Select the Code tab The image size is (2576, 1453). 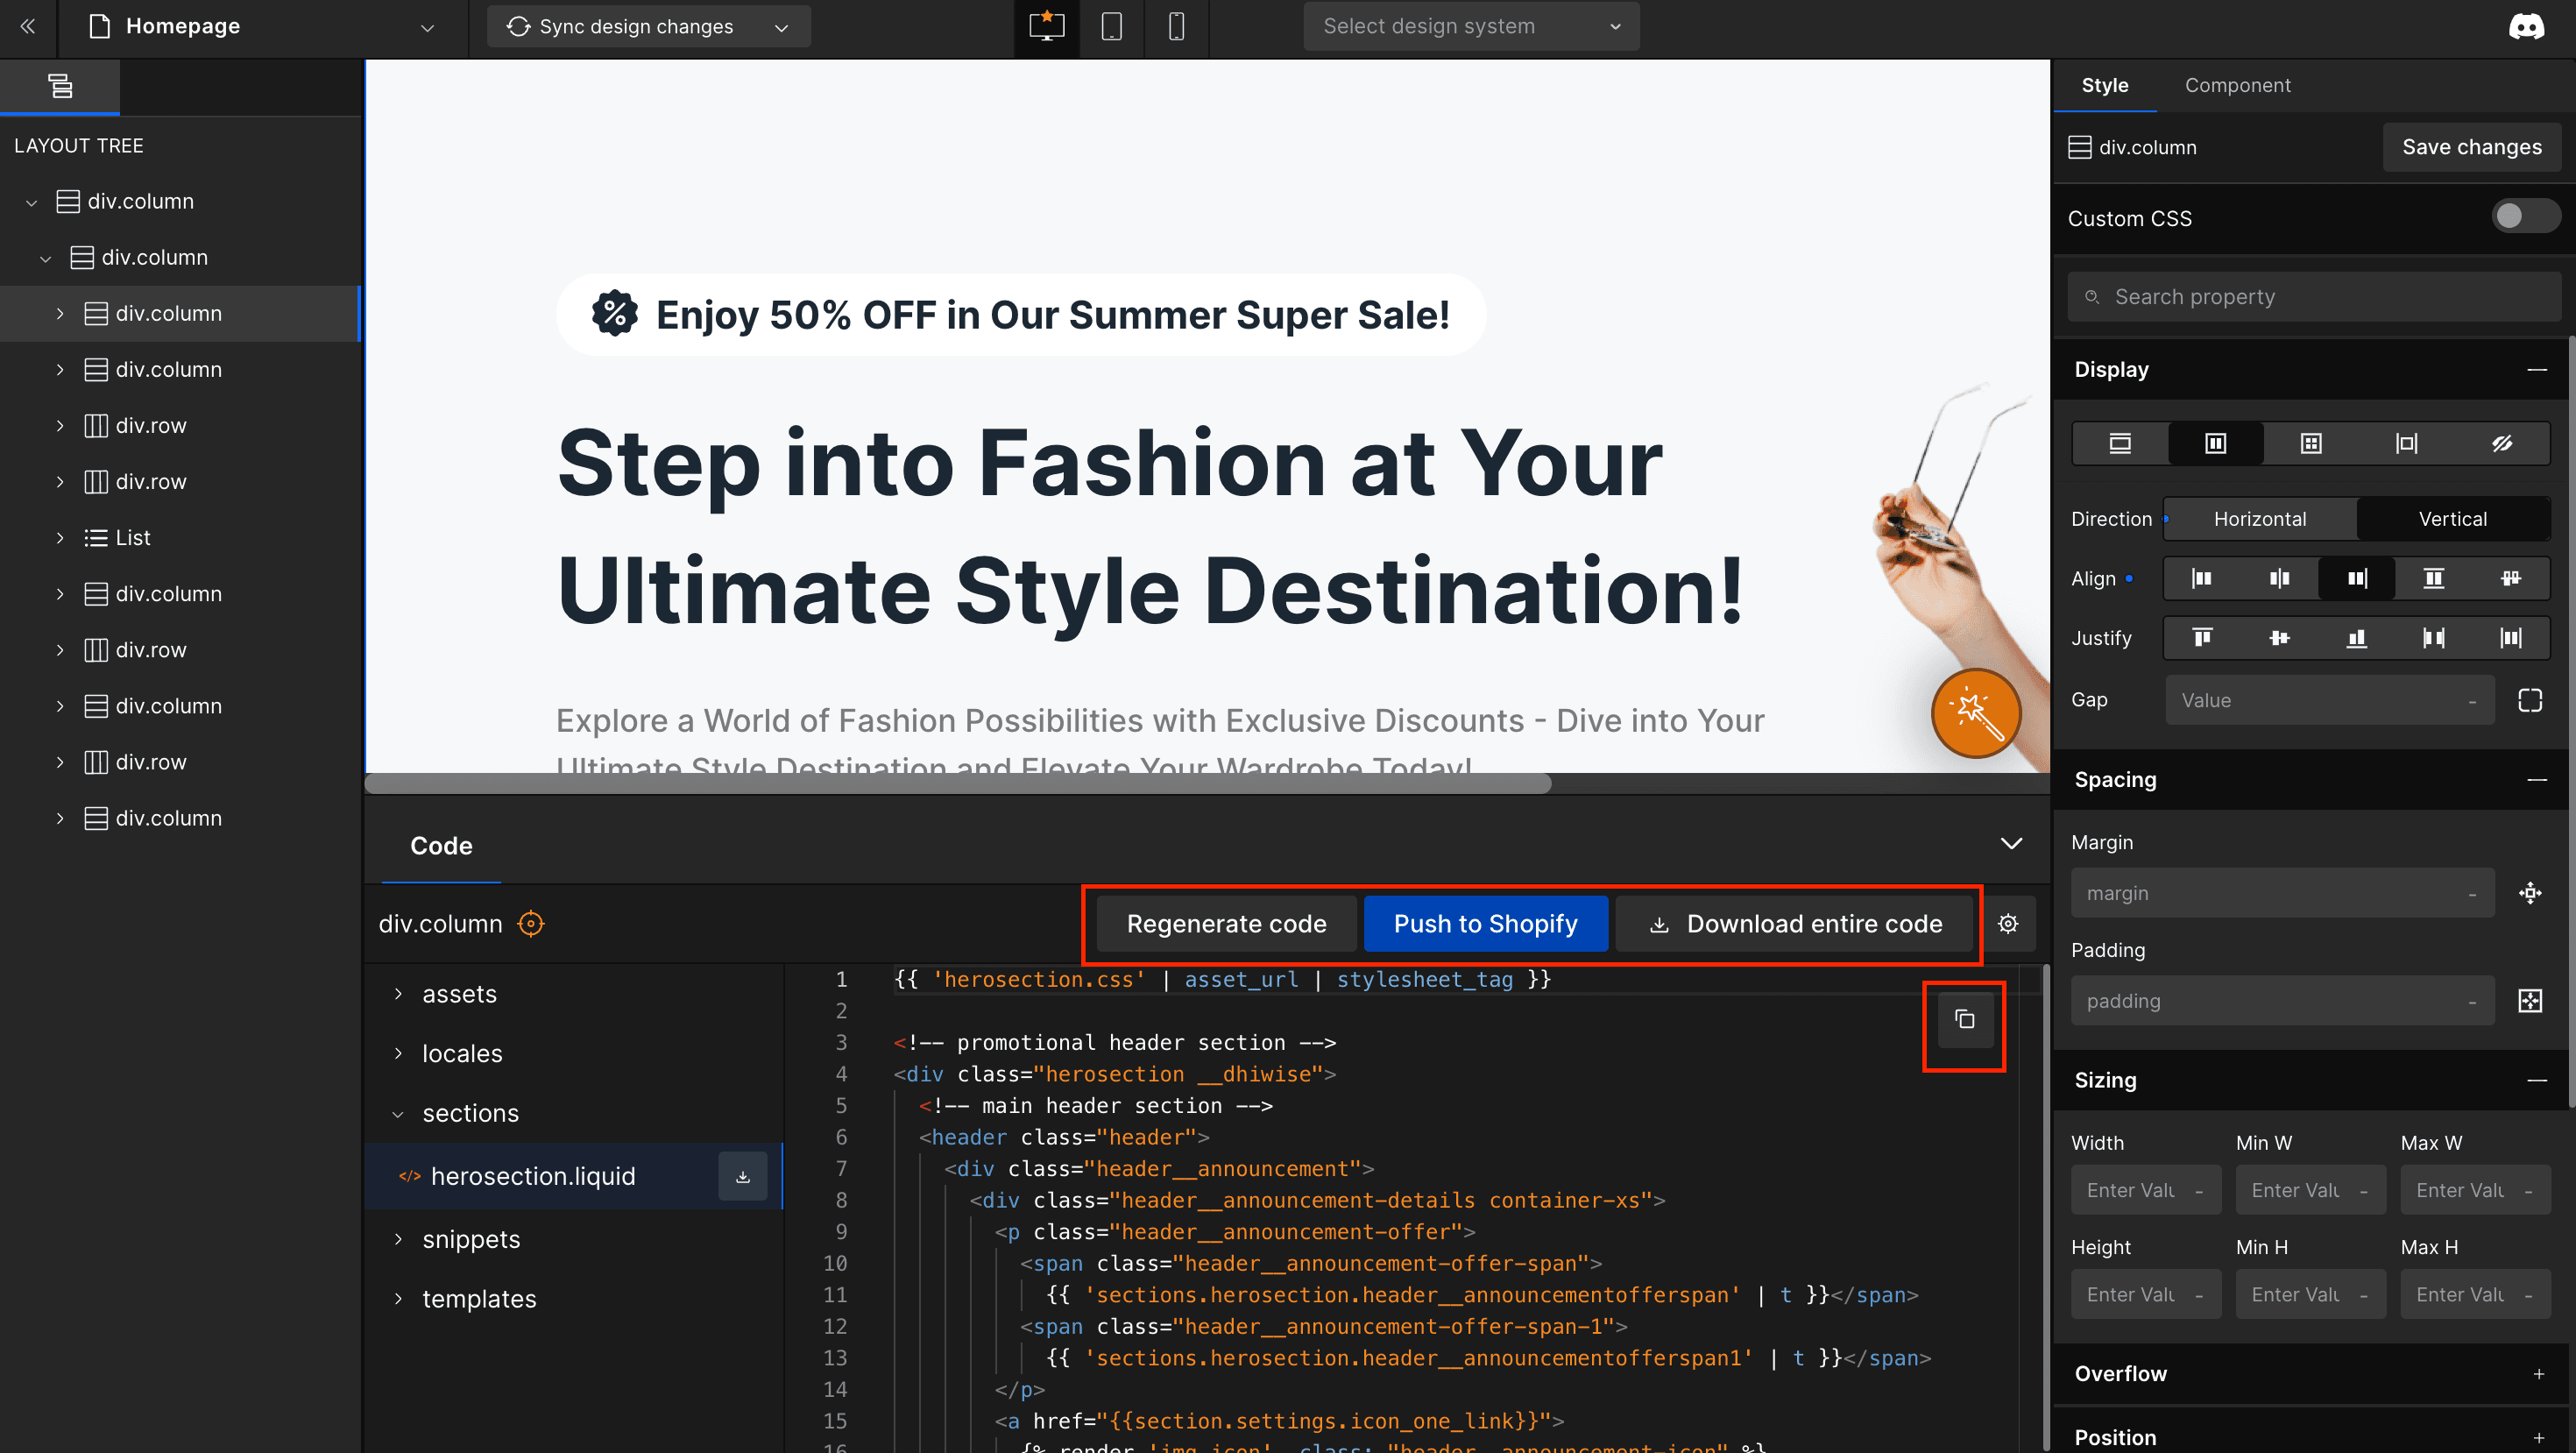point(440,846)
